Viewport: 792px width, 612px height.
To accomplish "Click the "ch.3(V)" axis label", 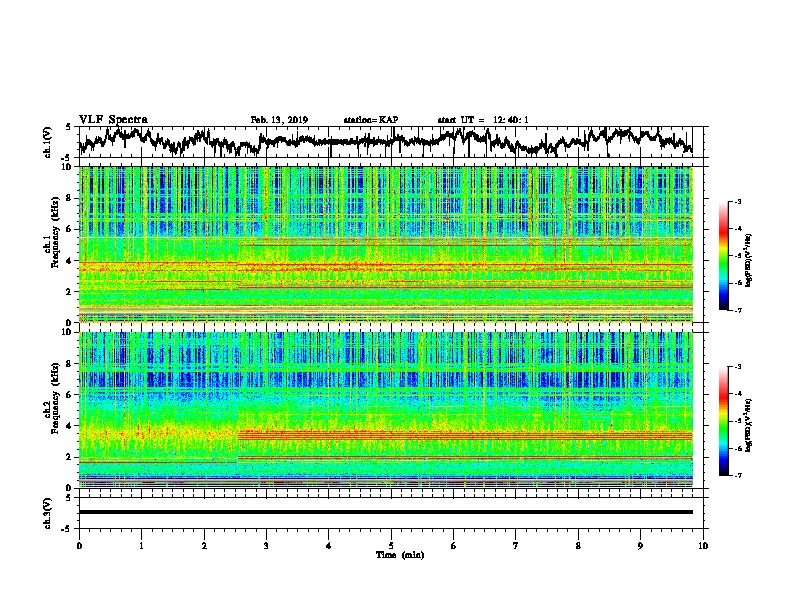I will coord(48,514).
